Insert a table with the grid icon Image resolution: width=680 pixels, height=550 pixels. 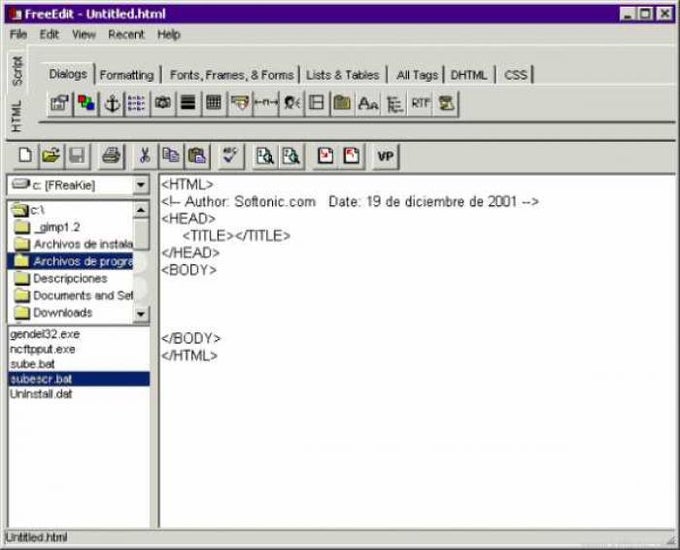coord(214,104)
